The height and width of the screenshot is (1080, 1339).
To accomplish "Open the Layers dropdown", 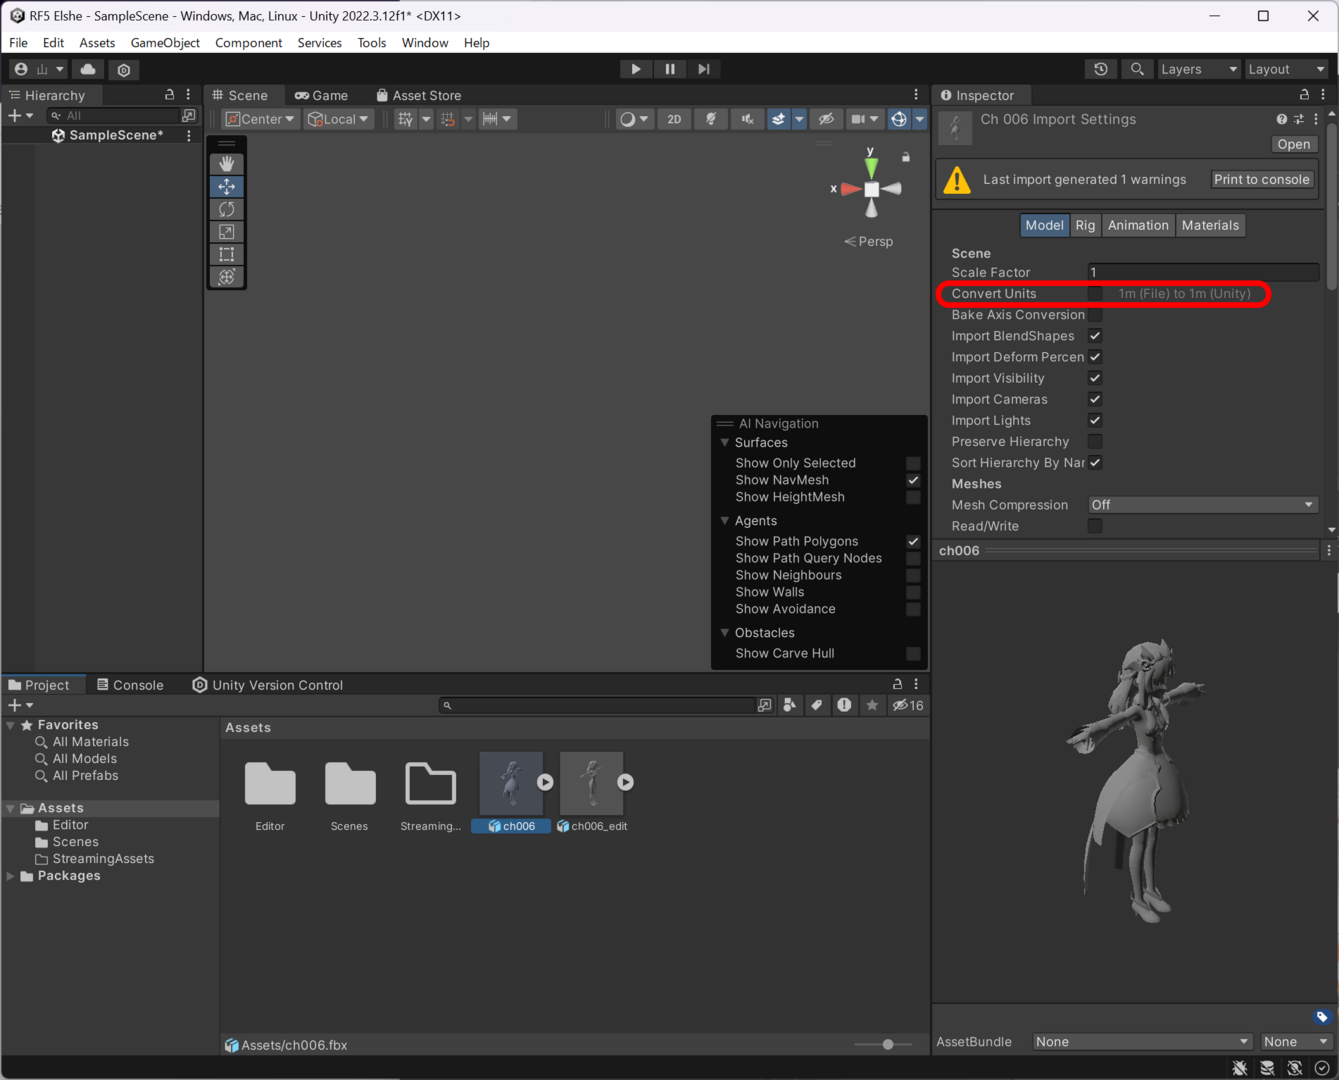I will (x=1198, y=69).
